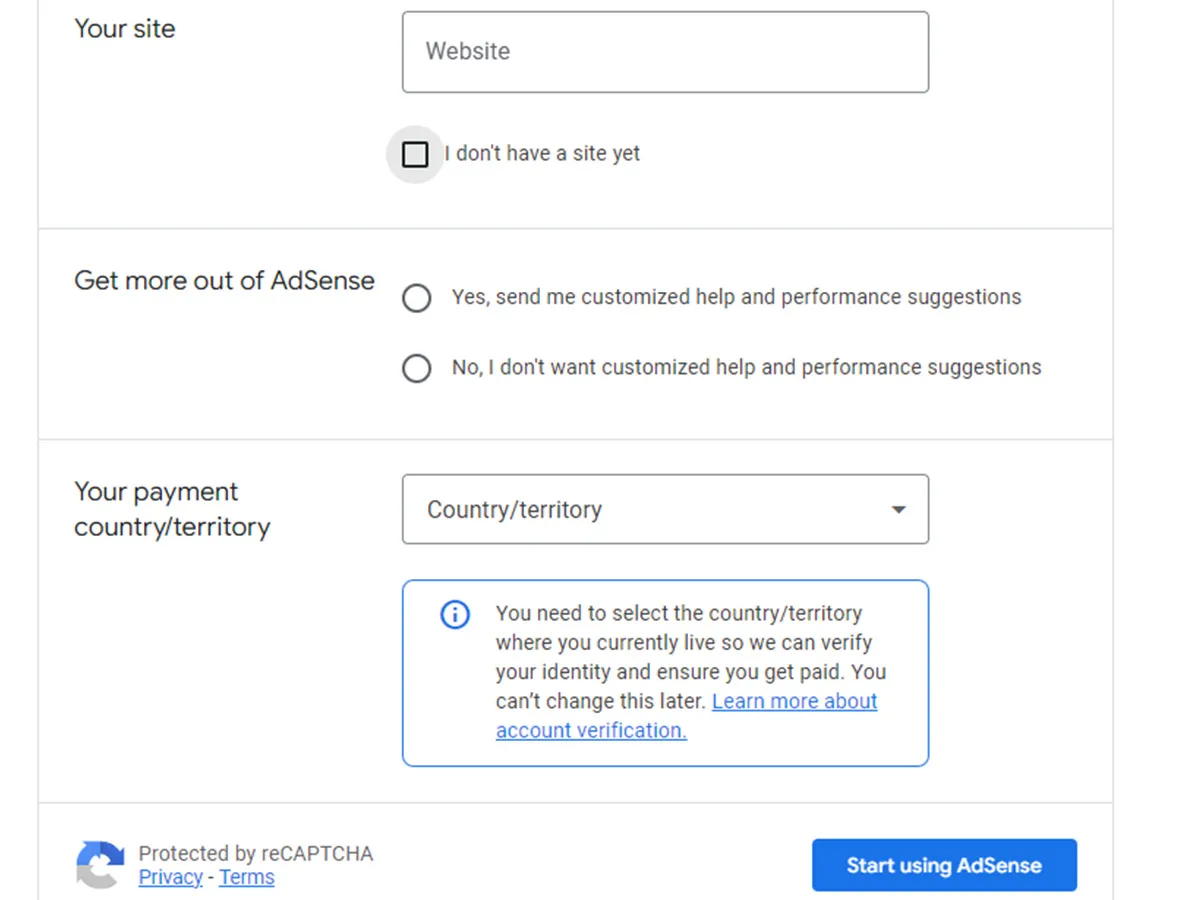Open the reCAPTCHA Terms link

click(246, 877)
